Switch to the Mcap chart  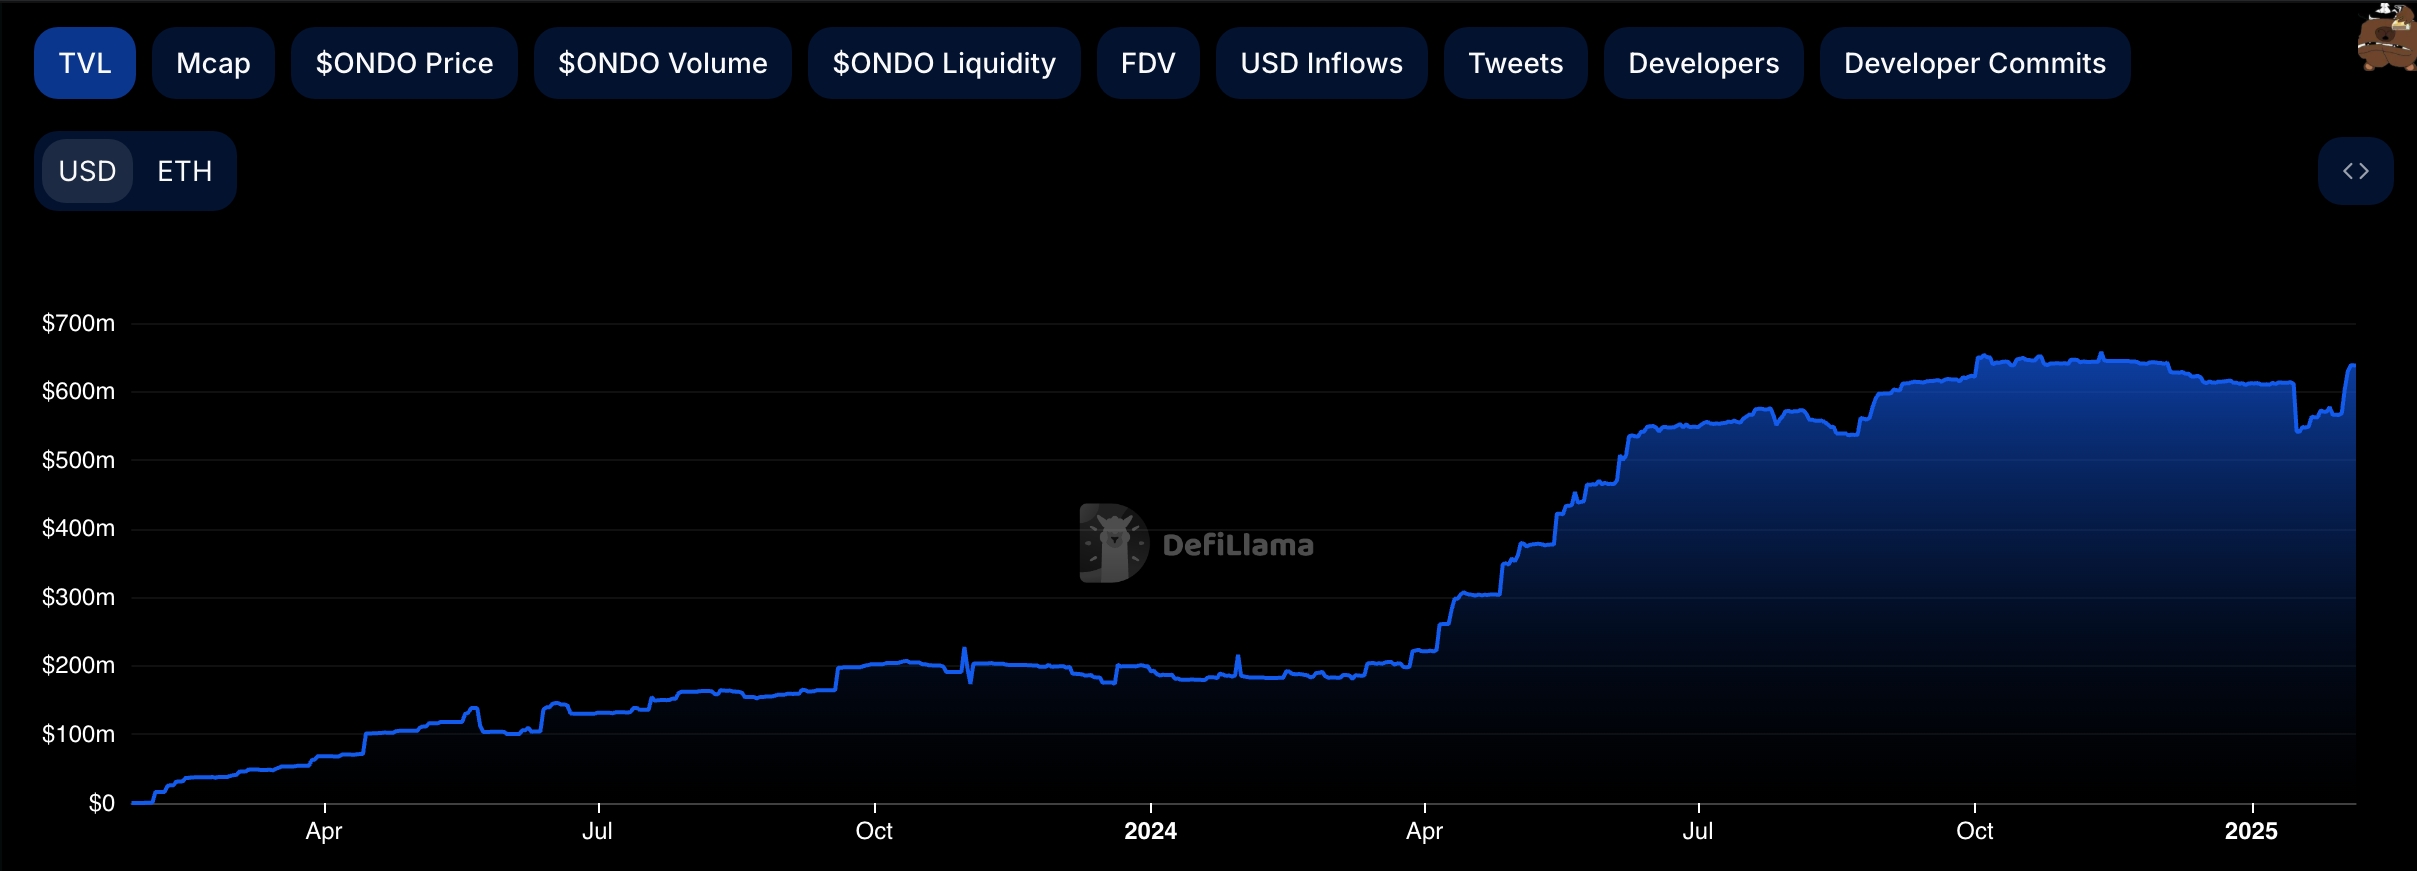click(x=213, y=63)
